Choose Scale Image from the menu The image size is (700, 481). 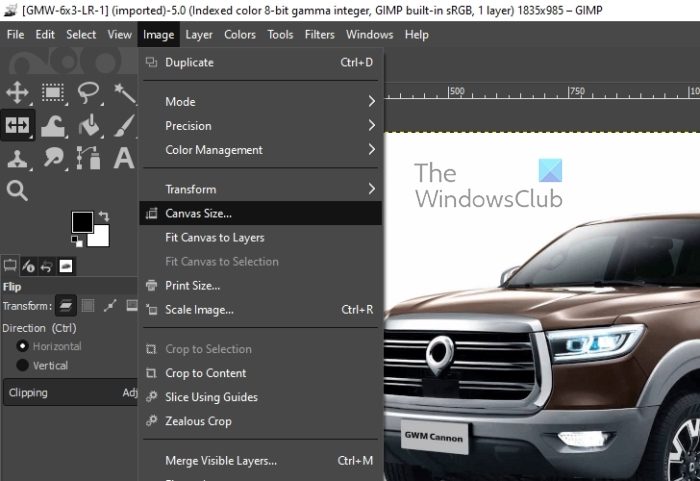(x=261, y=310)
